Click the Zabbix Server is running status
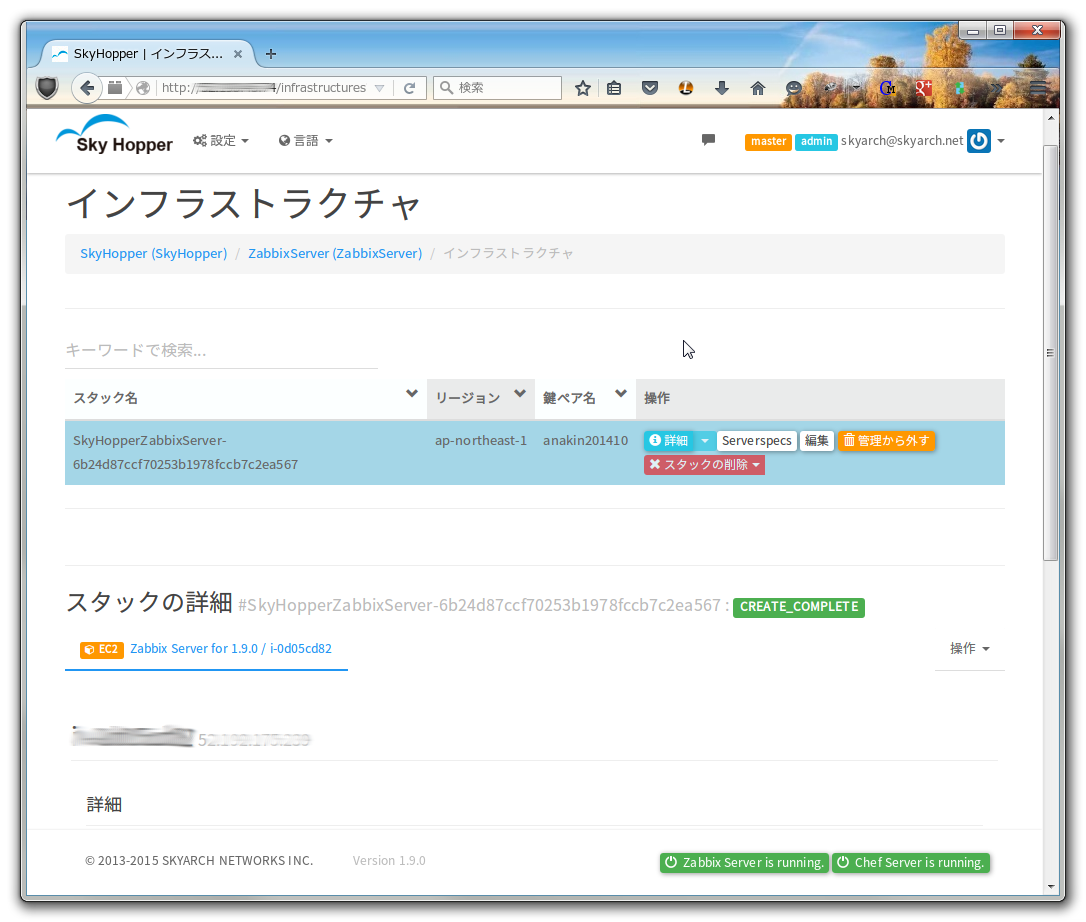 (x=745, y=862)
